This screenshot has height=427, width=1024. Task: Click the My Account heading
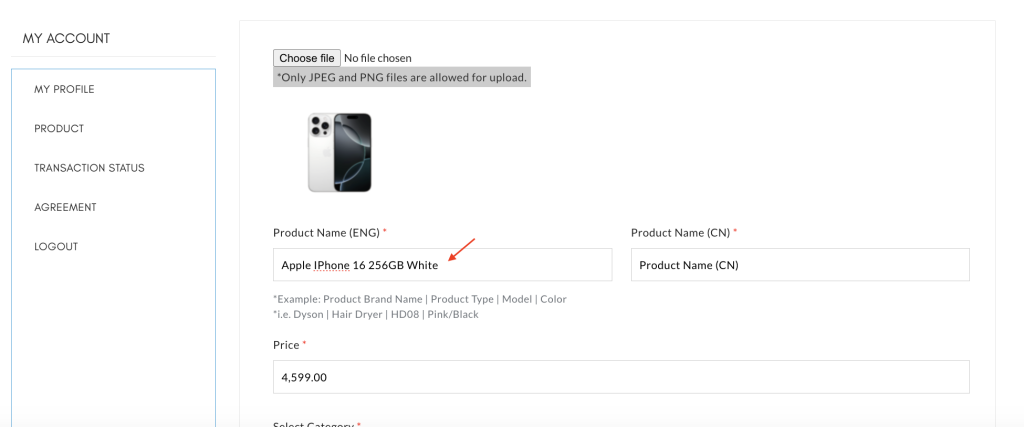point(66,39)
